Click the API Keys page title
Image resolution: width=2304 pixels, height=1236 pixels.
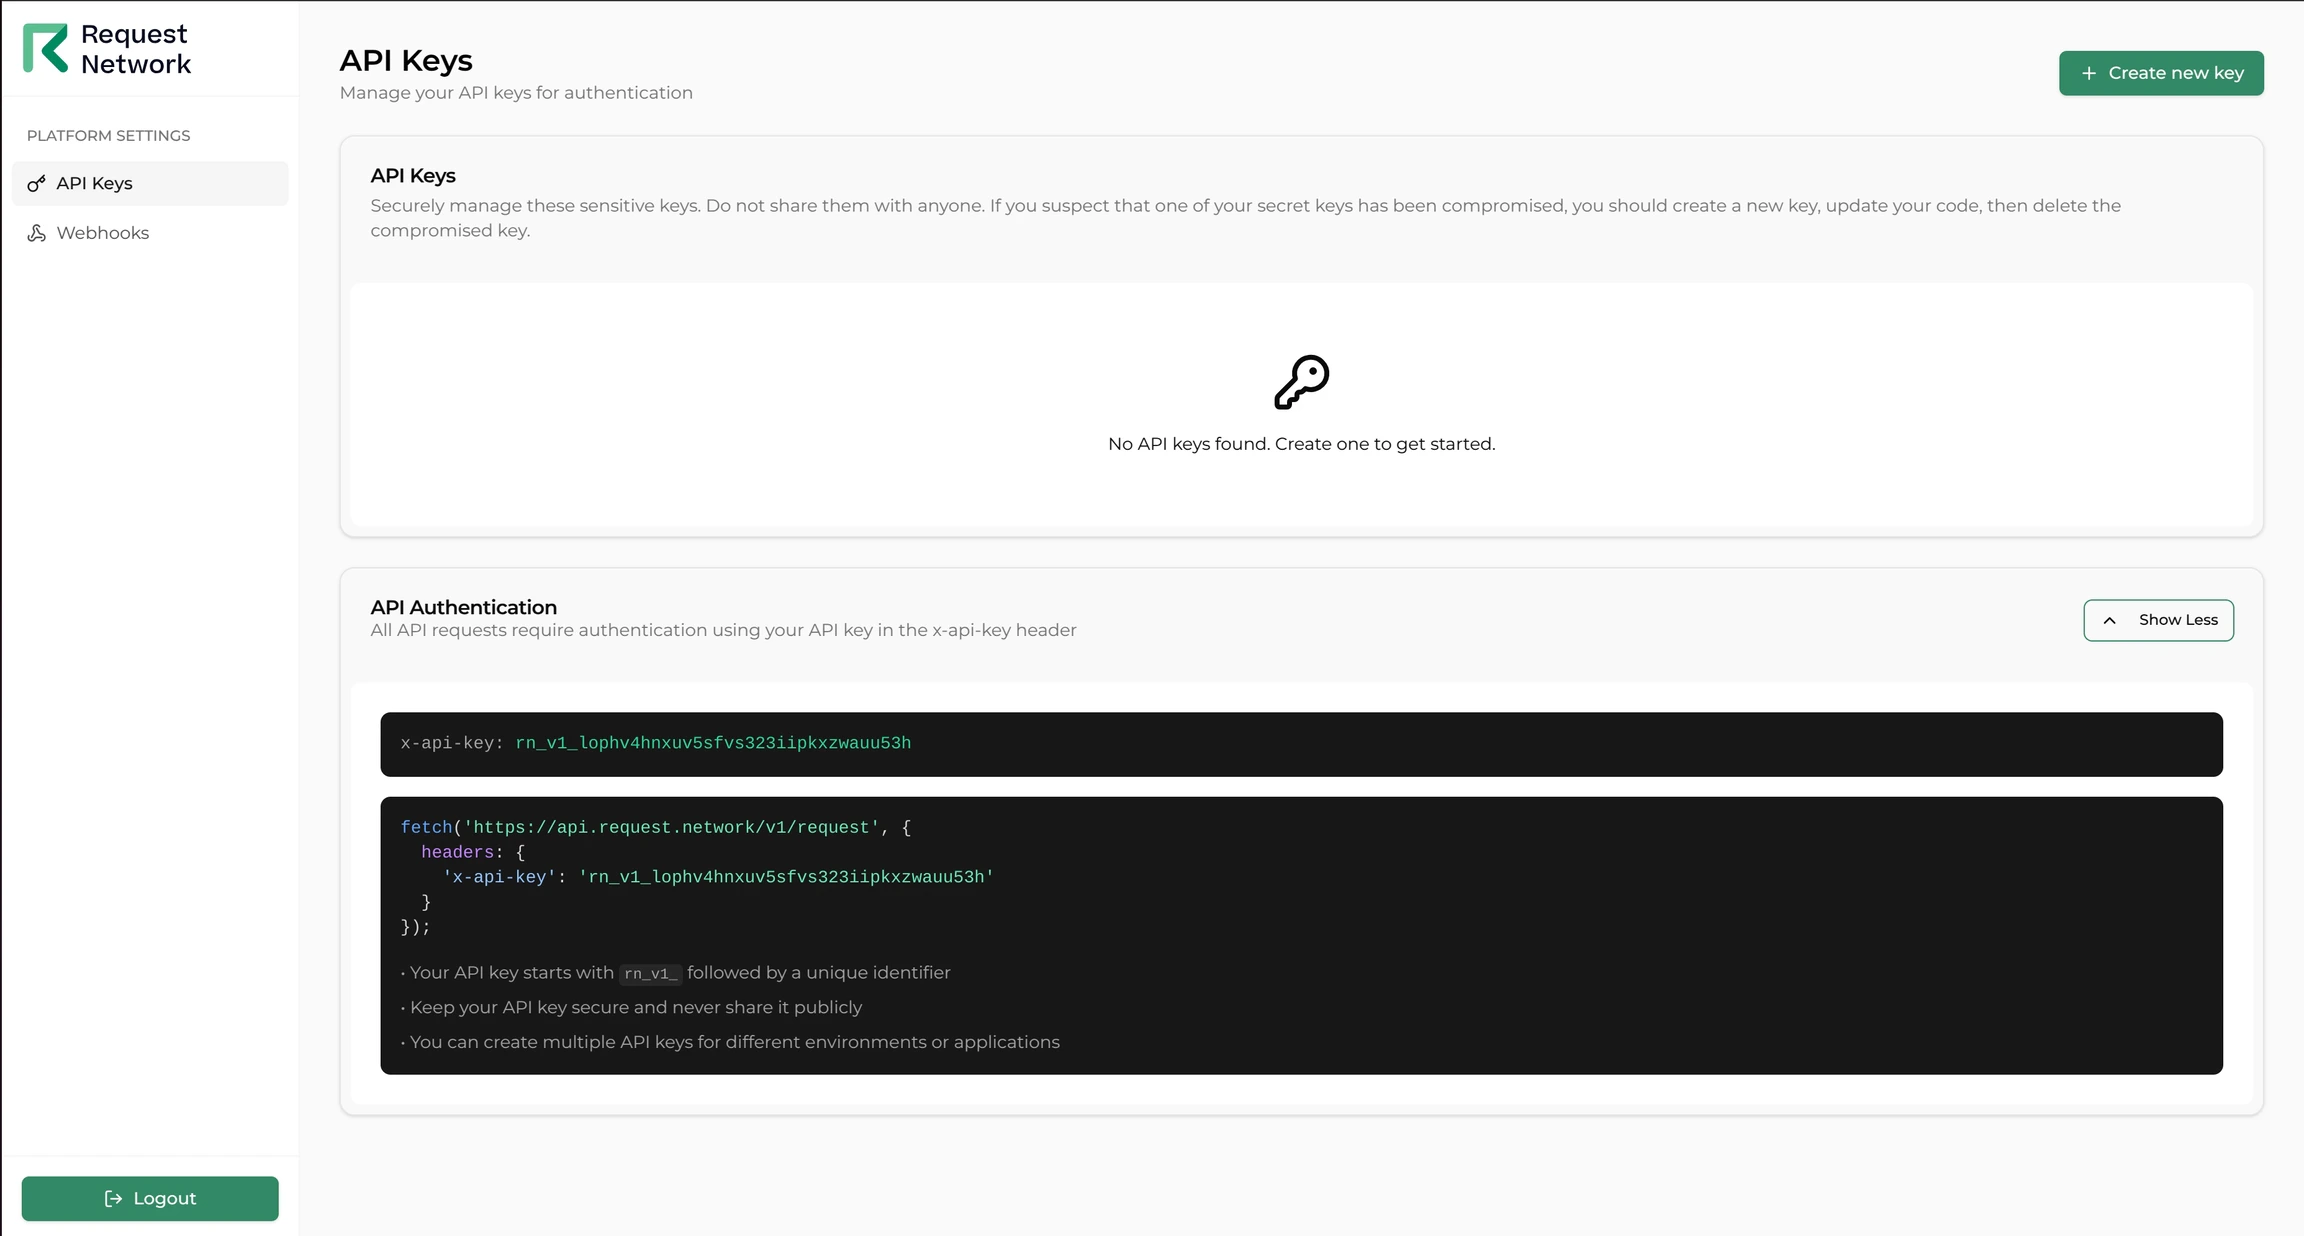(405, 60)
